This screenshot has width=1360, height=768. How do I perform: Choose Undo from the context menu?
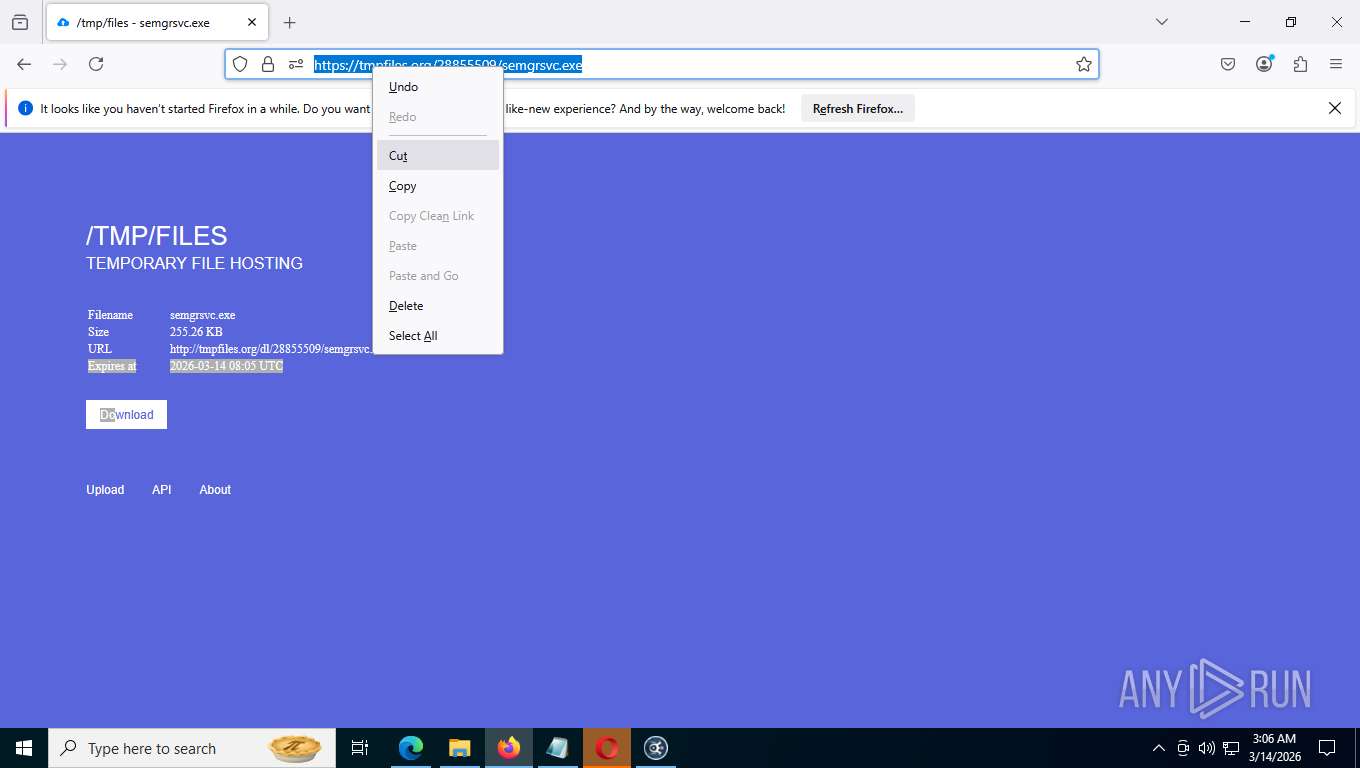(438, 87)
